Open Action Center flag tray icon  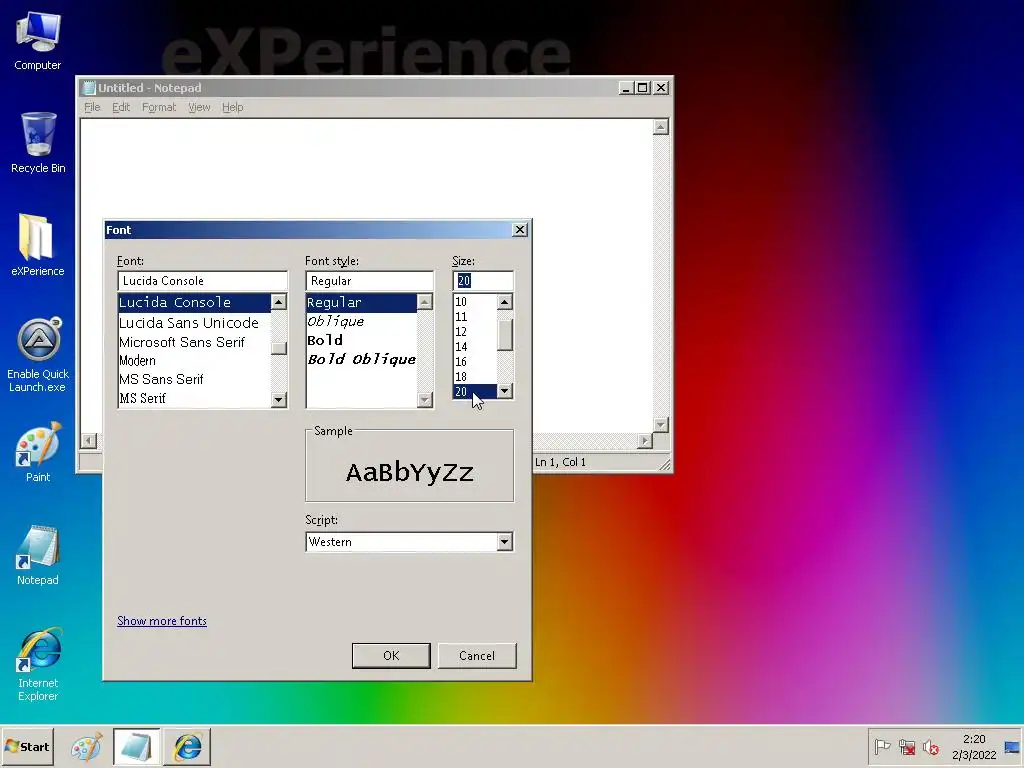(x=882, y=746)
